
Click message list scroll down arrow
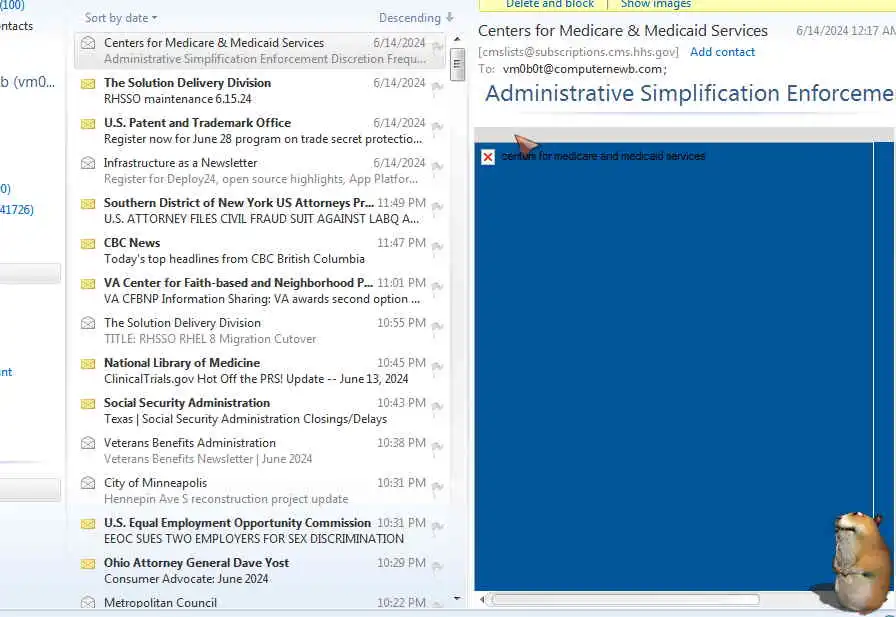tap(457, 598)
